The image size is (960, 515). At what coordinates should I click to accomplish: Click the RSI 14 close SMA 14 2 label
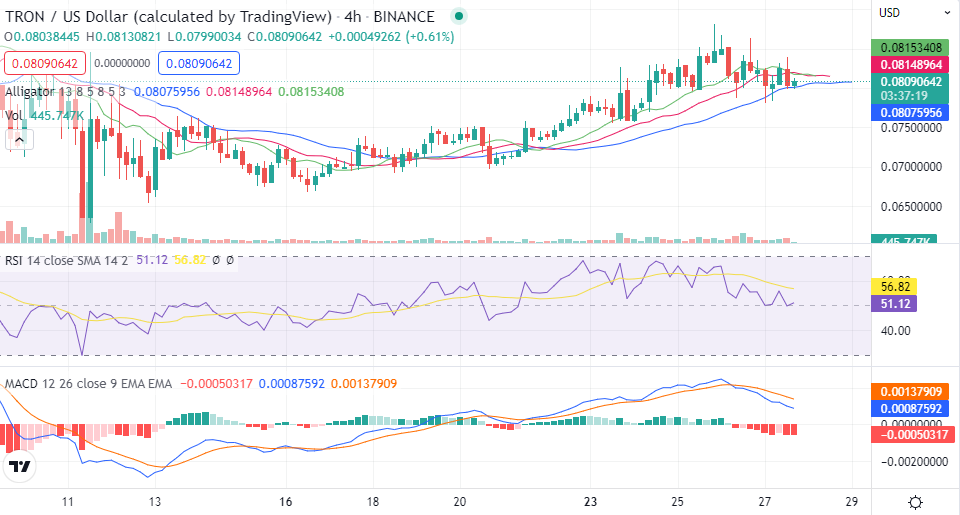click(66, 260)
